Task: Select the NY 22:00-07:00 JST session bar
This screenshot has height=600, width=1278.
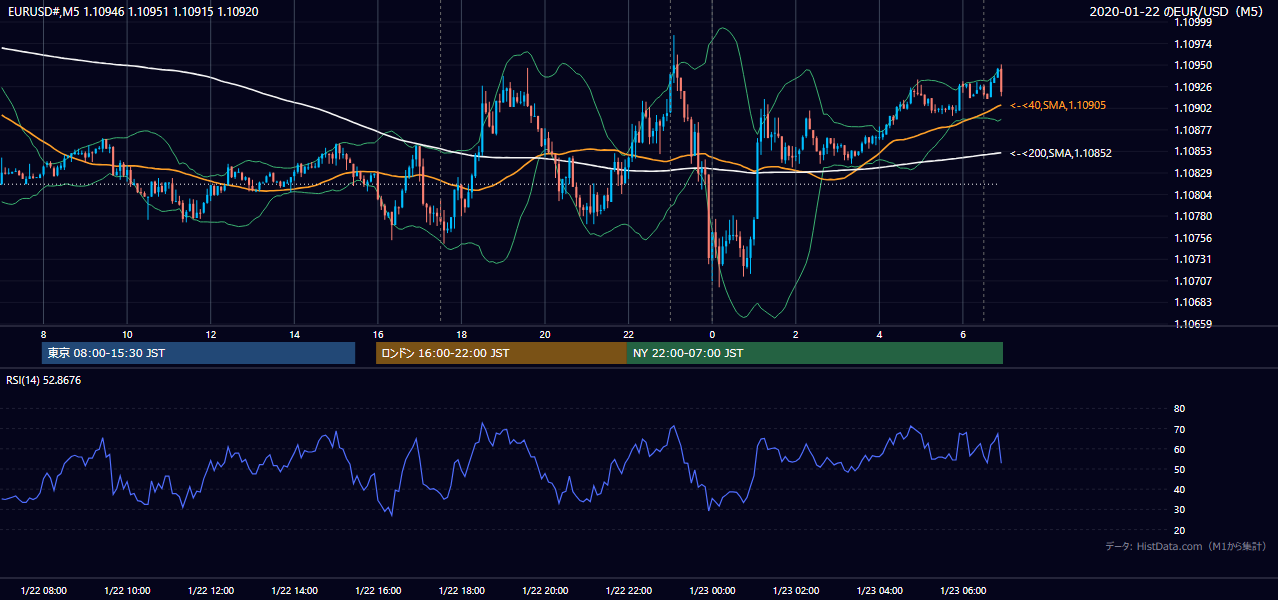Action: click(815, 353)
